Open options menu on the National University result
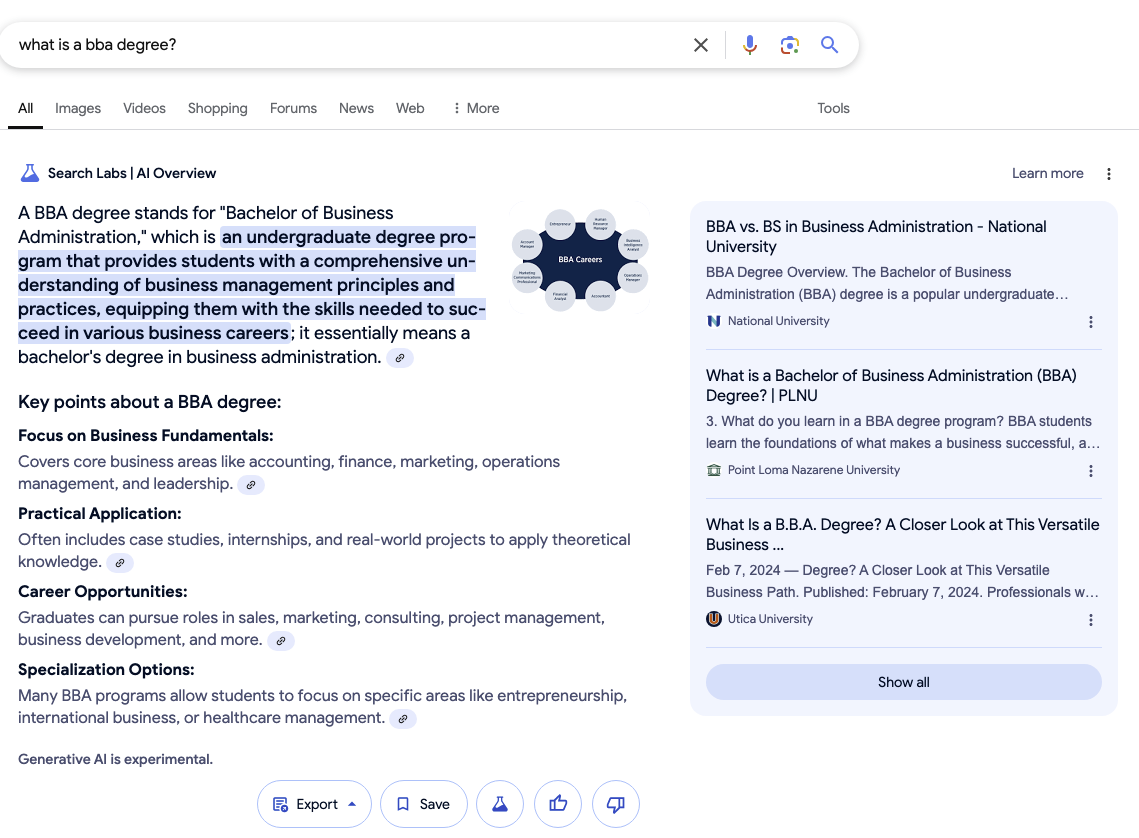1139x838 pixels. pyautogui.click(x=1091, y=321)
